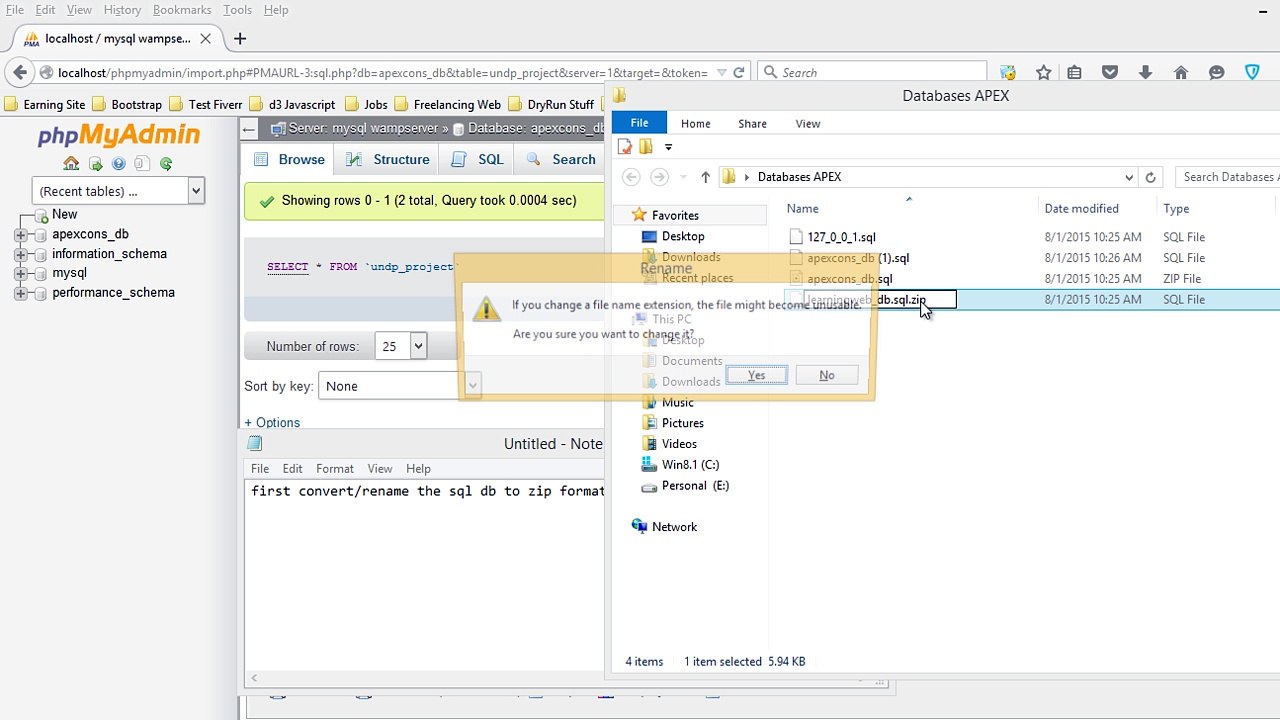Open Notepad Format menu
The image size is (1280, 720).
tap(335, 469)
